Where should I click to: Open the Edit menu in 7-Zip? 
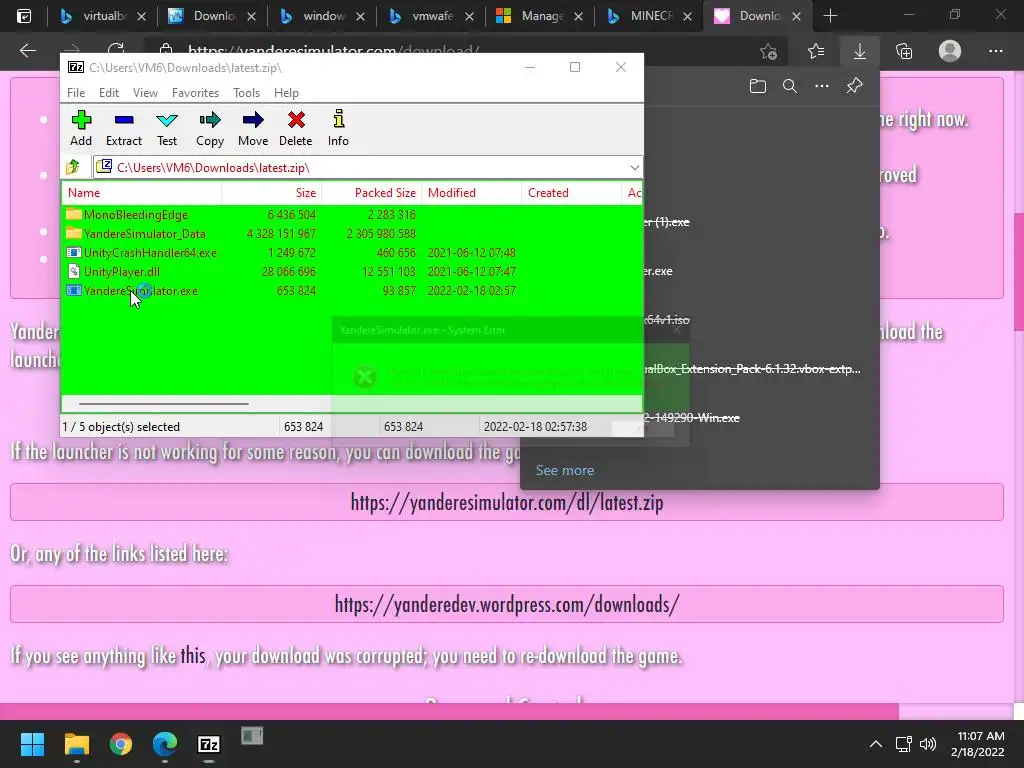(108, 93)
